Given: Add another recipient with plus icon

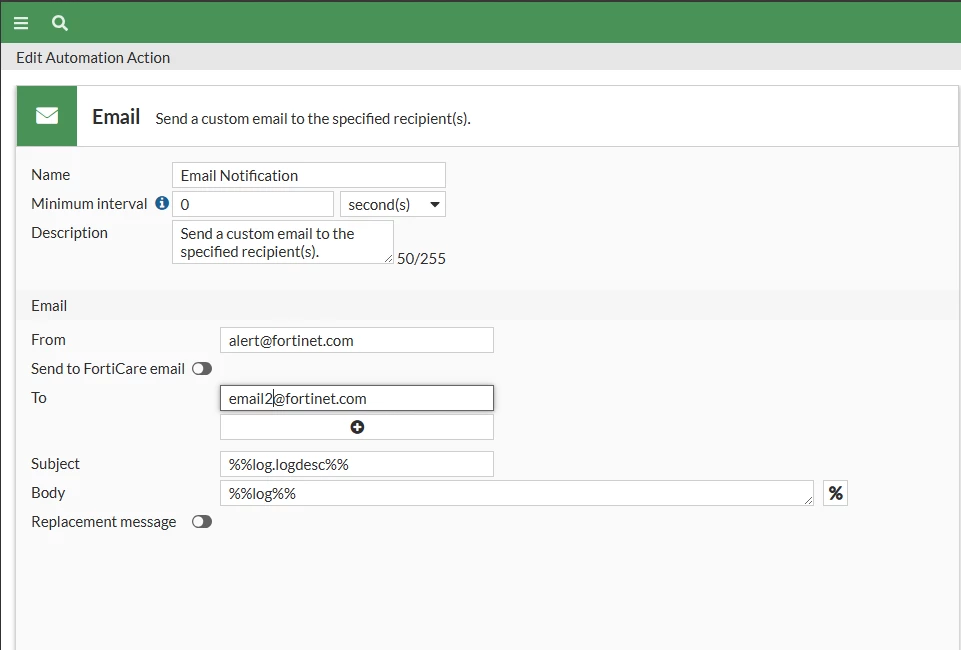Looking at the screenshot, I should (357, 427).
